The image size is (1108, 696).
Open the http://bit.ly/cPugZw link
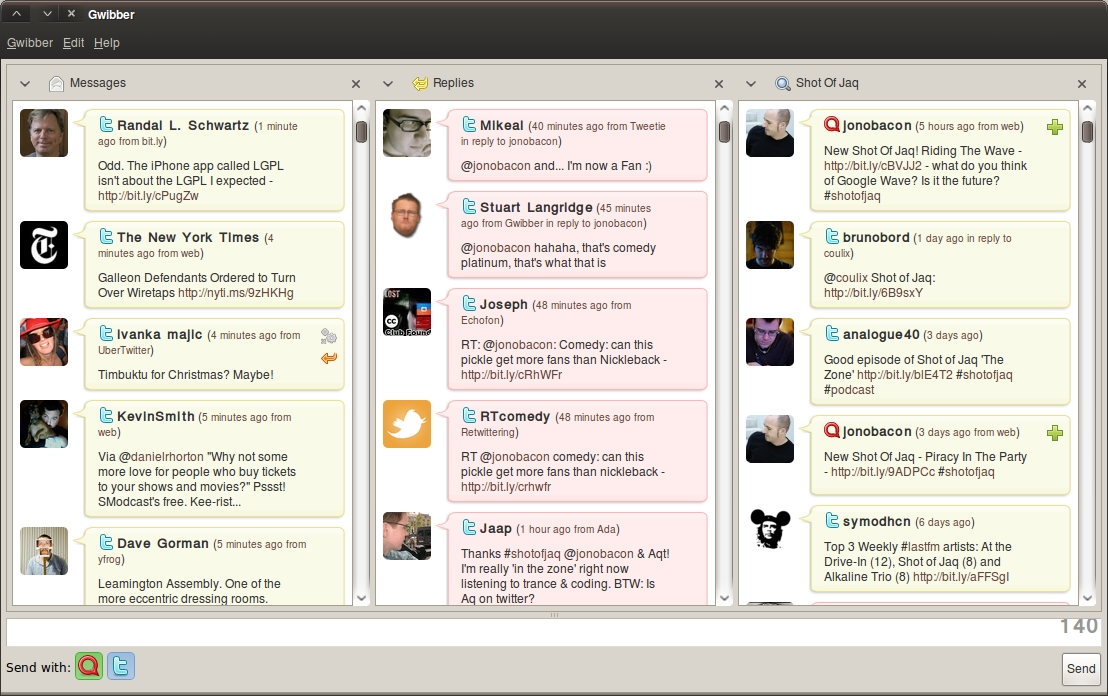click(148, 196)
